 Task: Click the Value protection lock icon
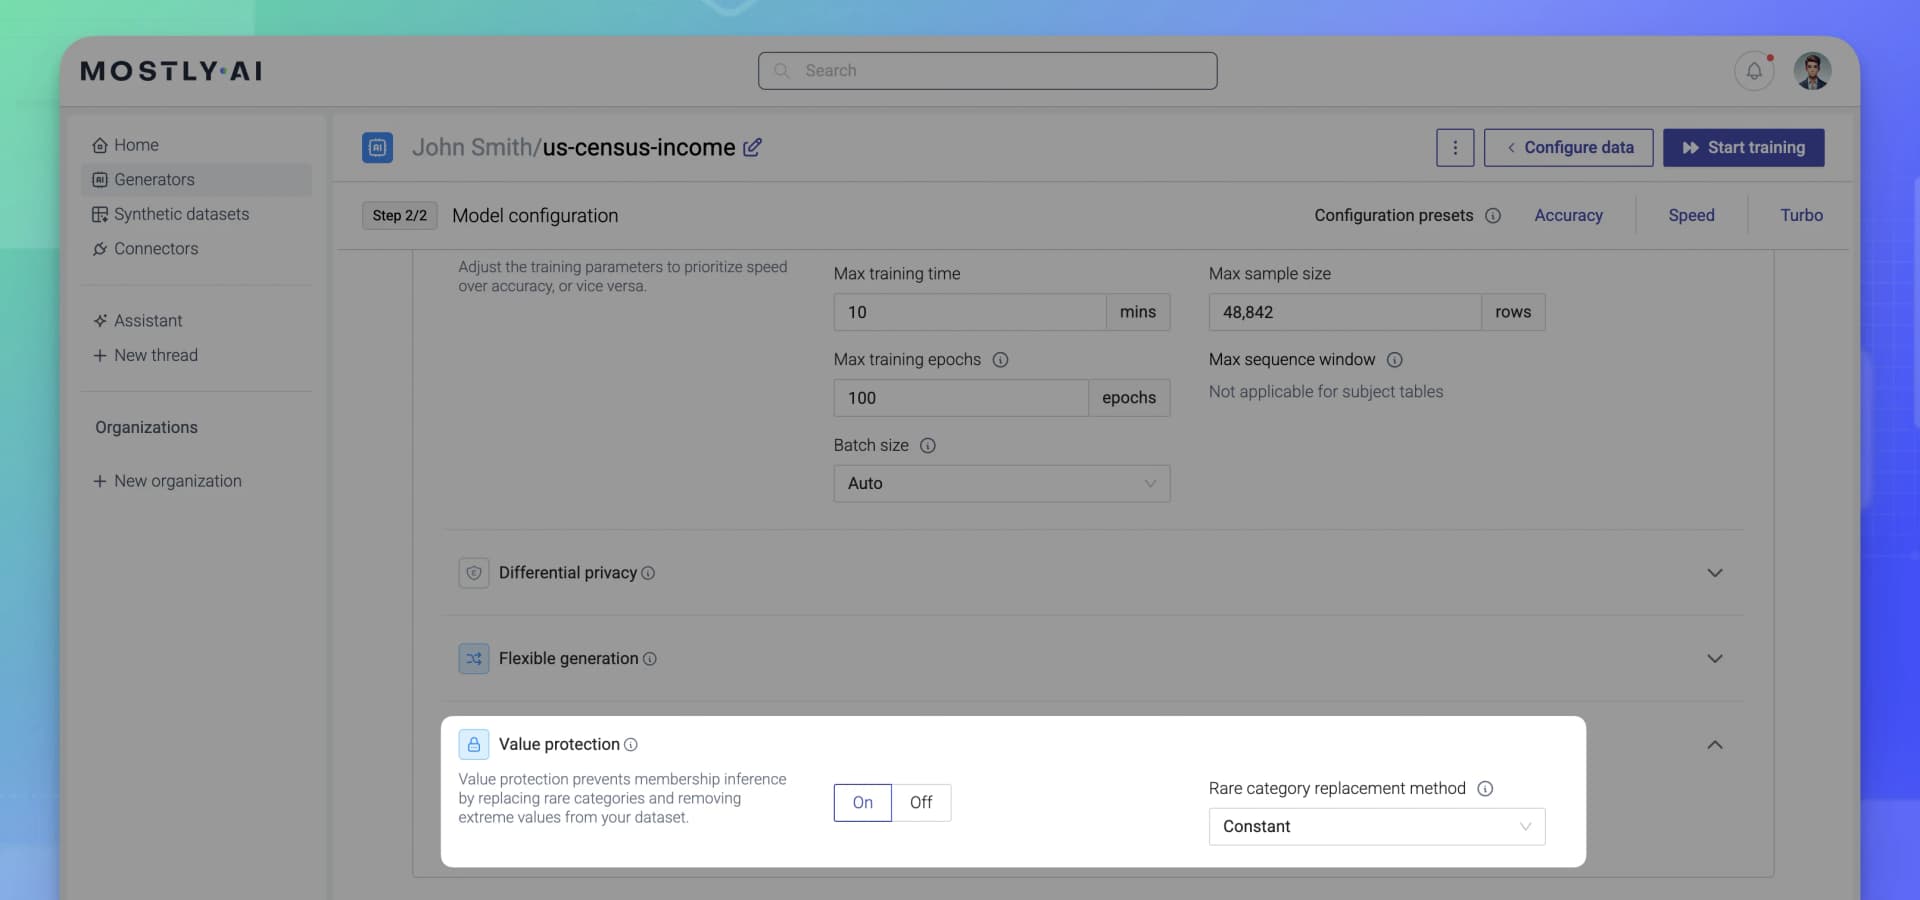point(474,744)
